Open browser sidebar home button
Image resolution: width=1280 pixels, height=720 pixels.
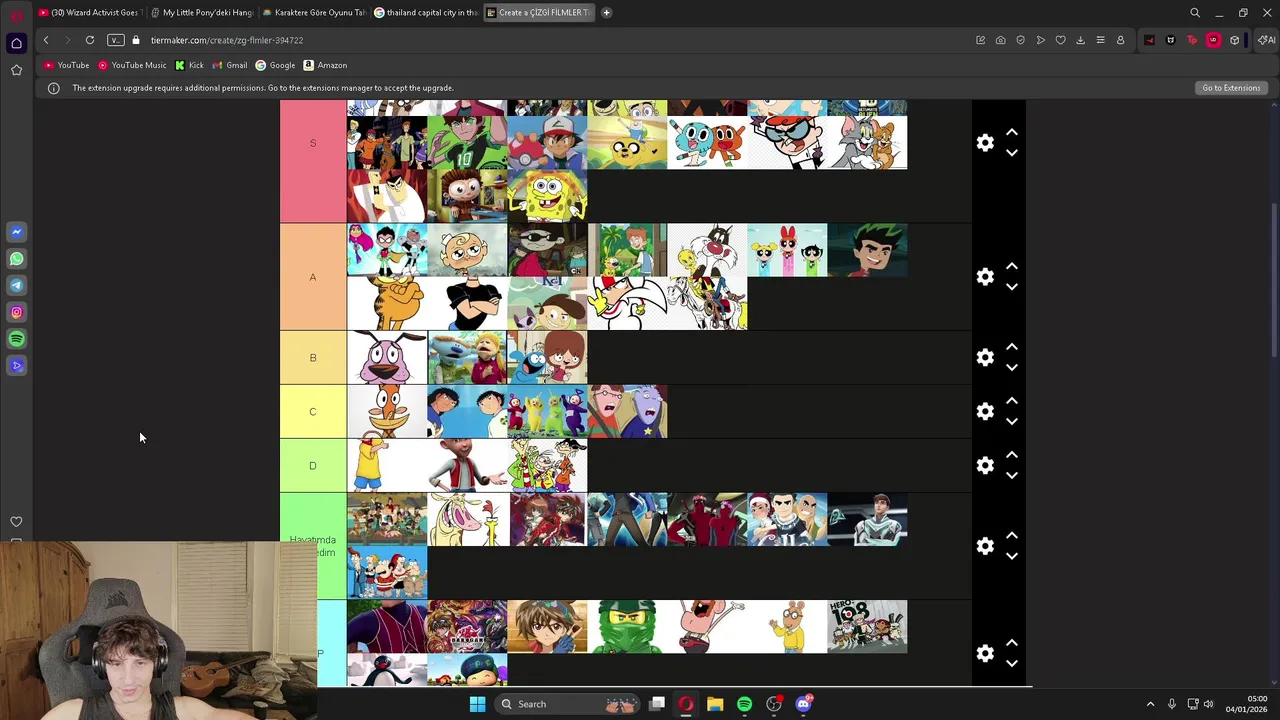16,43
